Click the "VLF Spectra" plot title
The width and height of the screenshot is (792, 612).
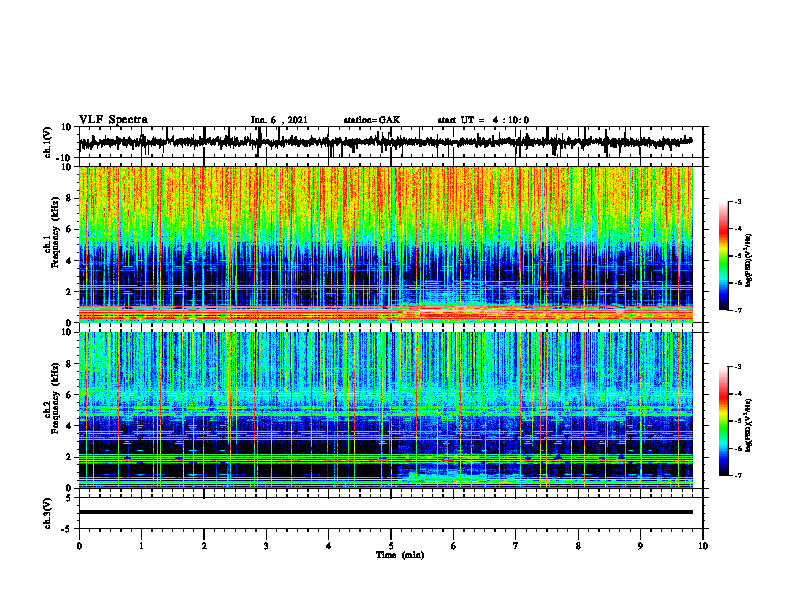click(113, 120)
